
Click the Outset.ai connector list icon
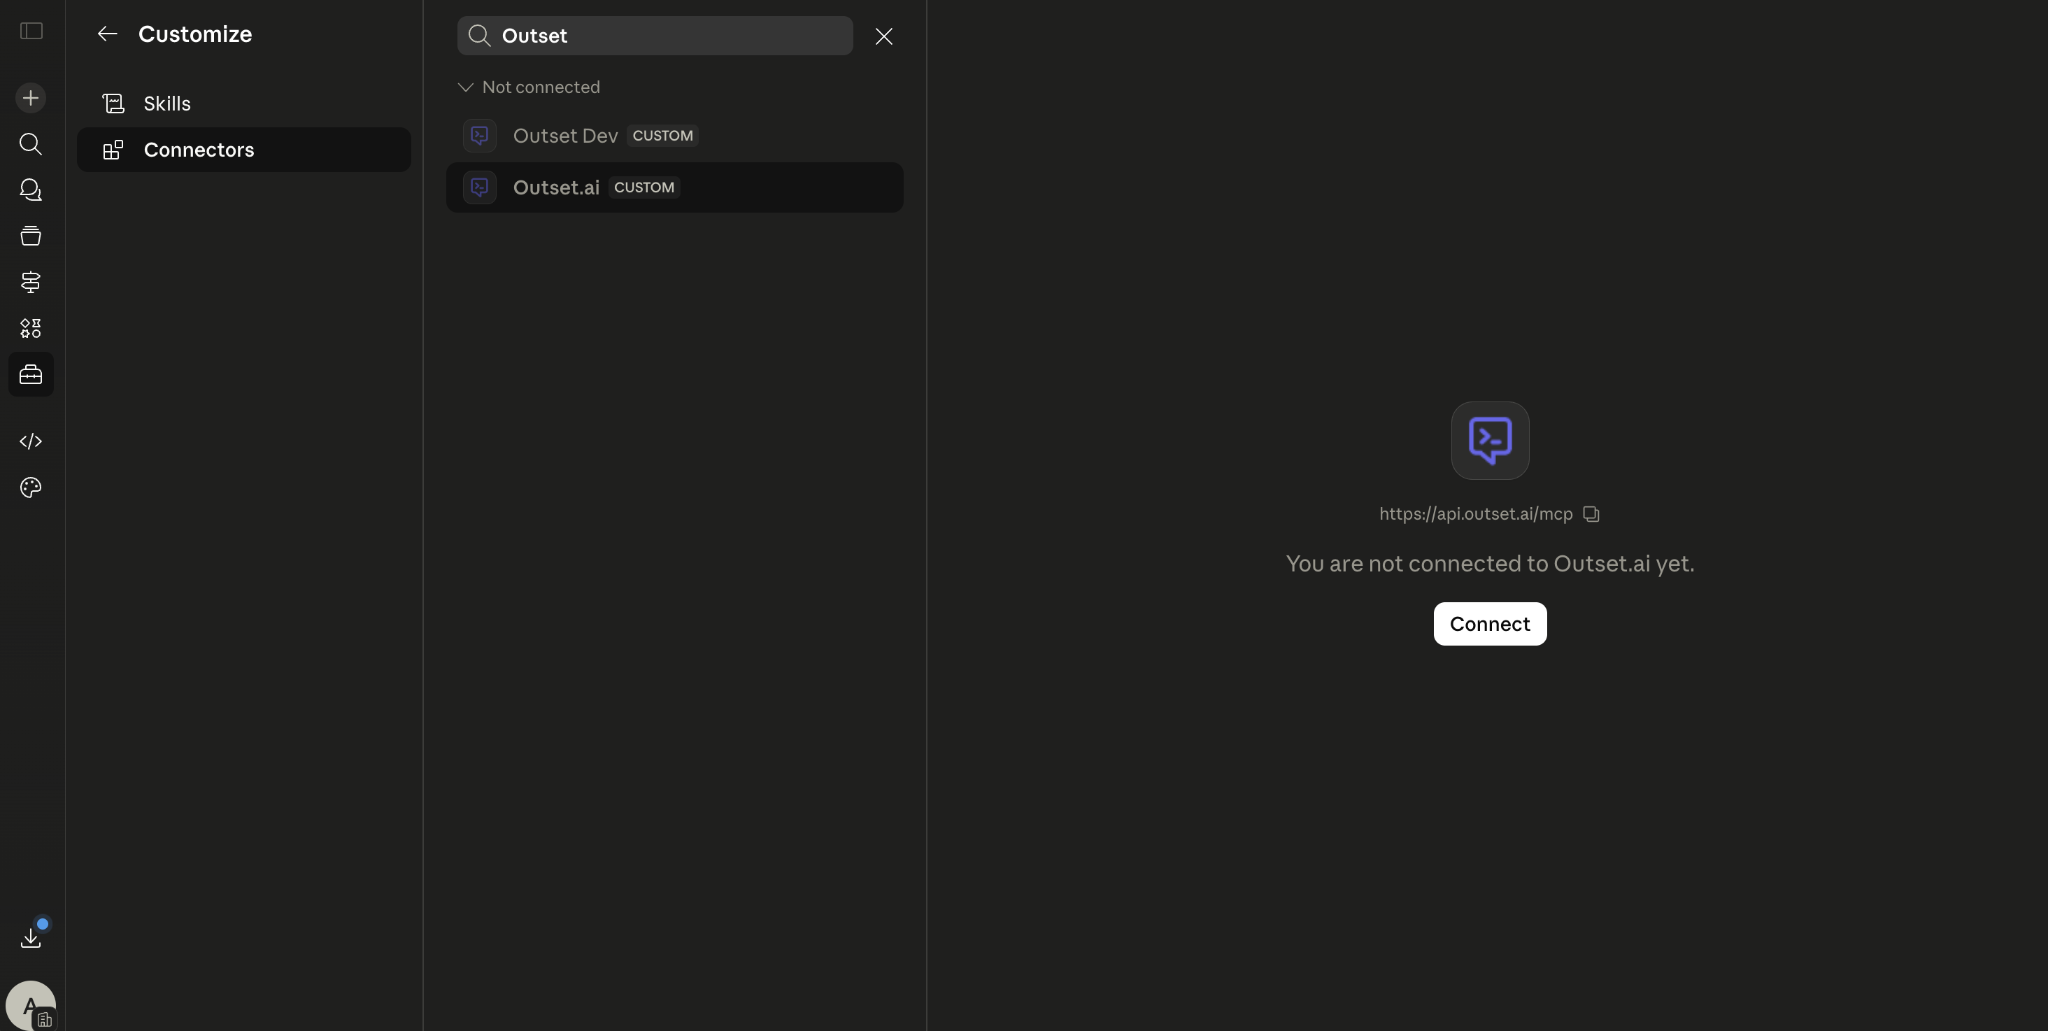click(x=480, y=187)
